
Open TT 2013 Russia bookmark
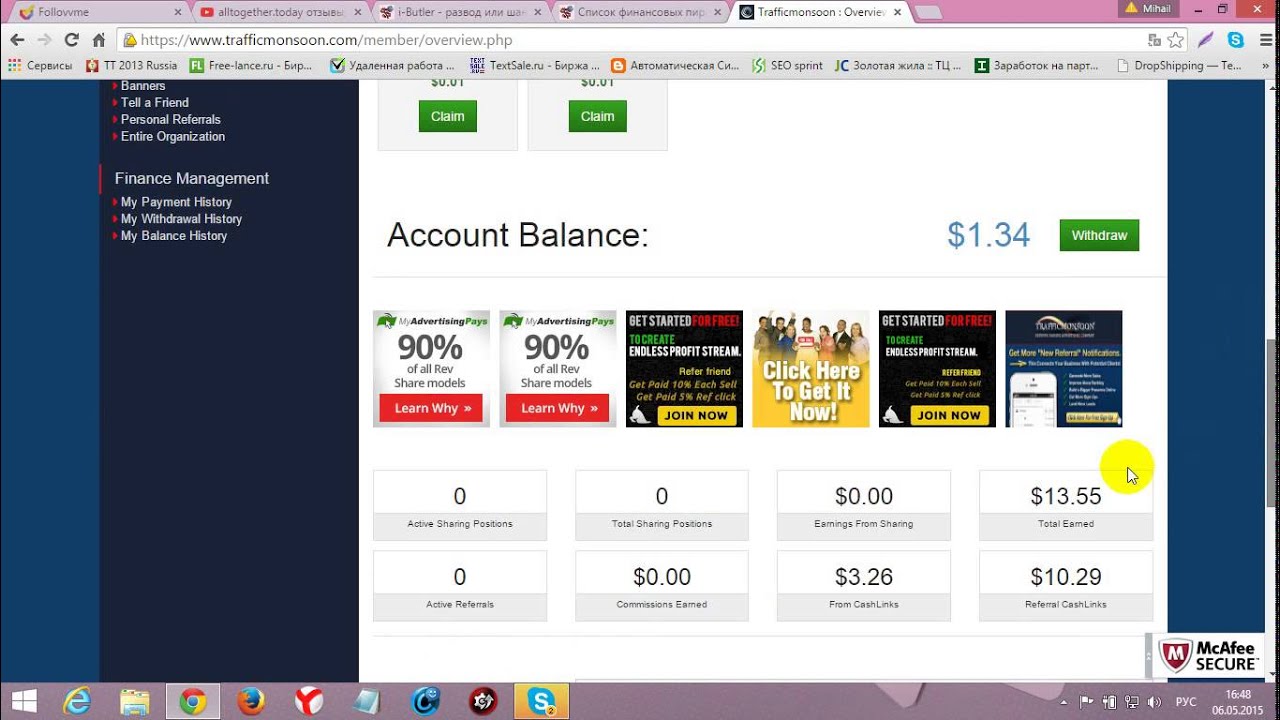click(x=131, y=65)
